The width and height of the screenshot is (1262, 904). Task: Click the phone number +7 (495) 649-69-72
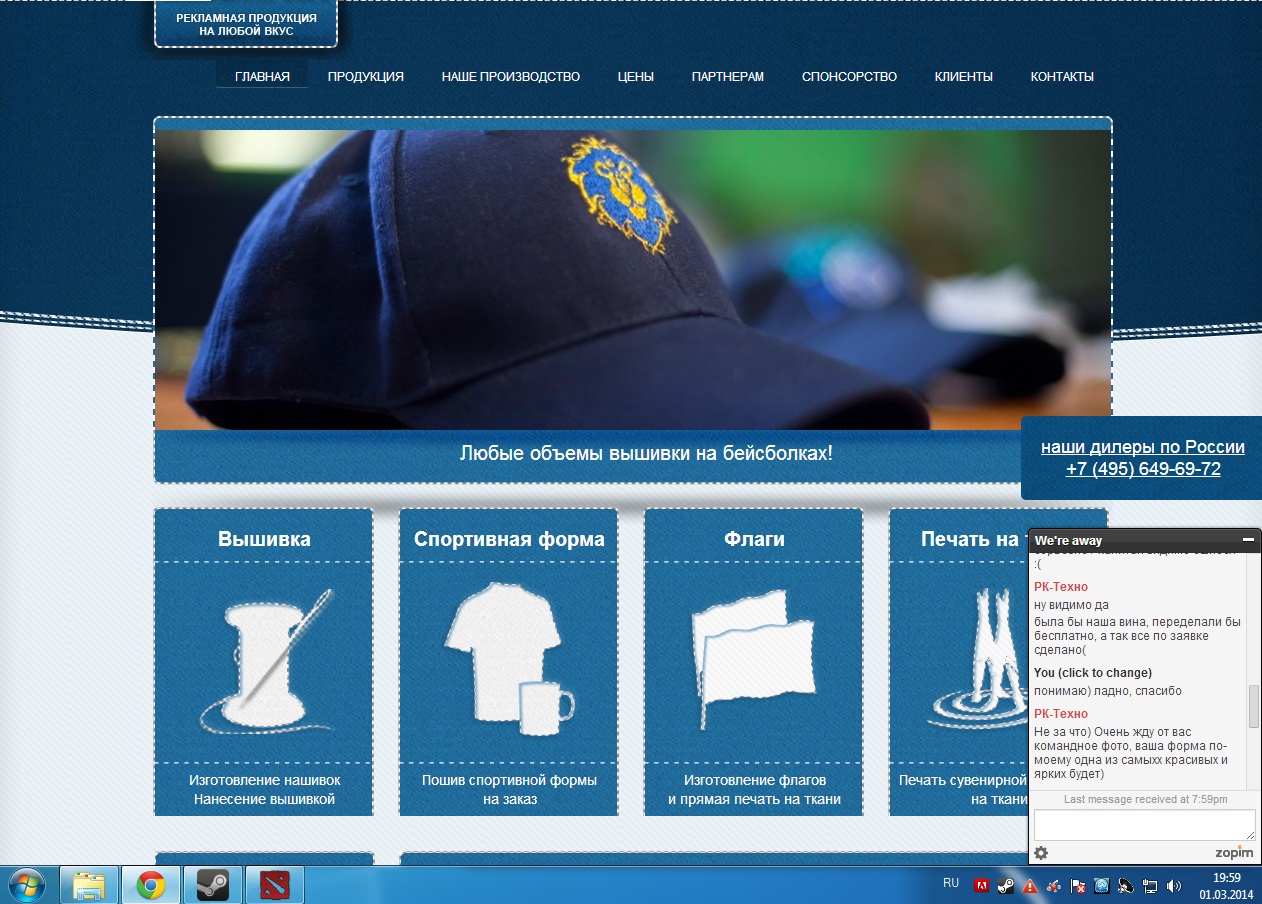tap(1143, 469)
